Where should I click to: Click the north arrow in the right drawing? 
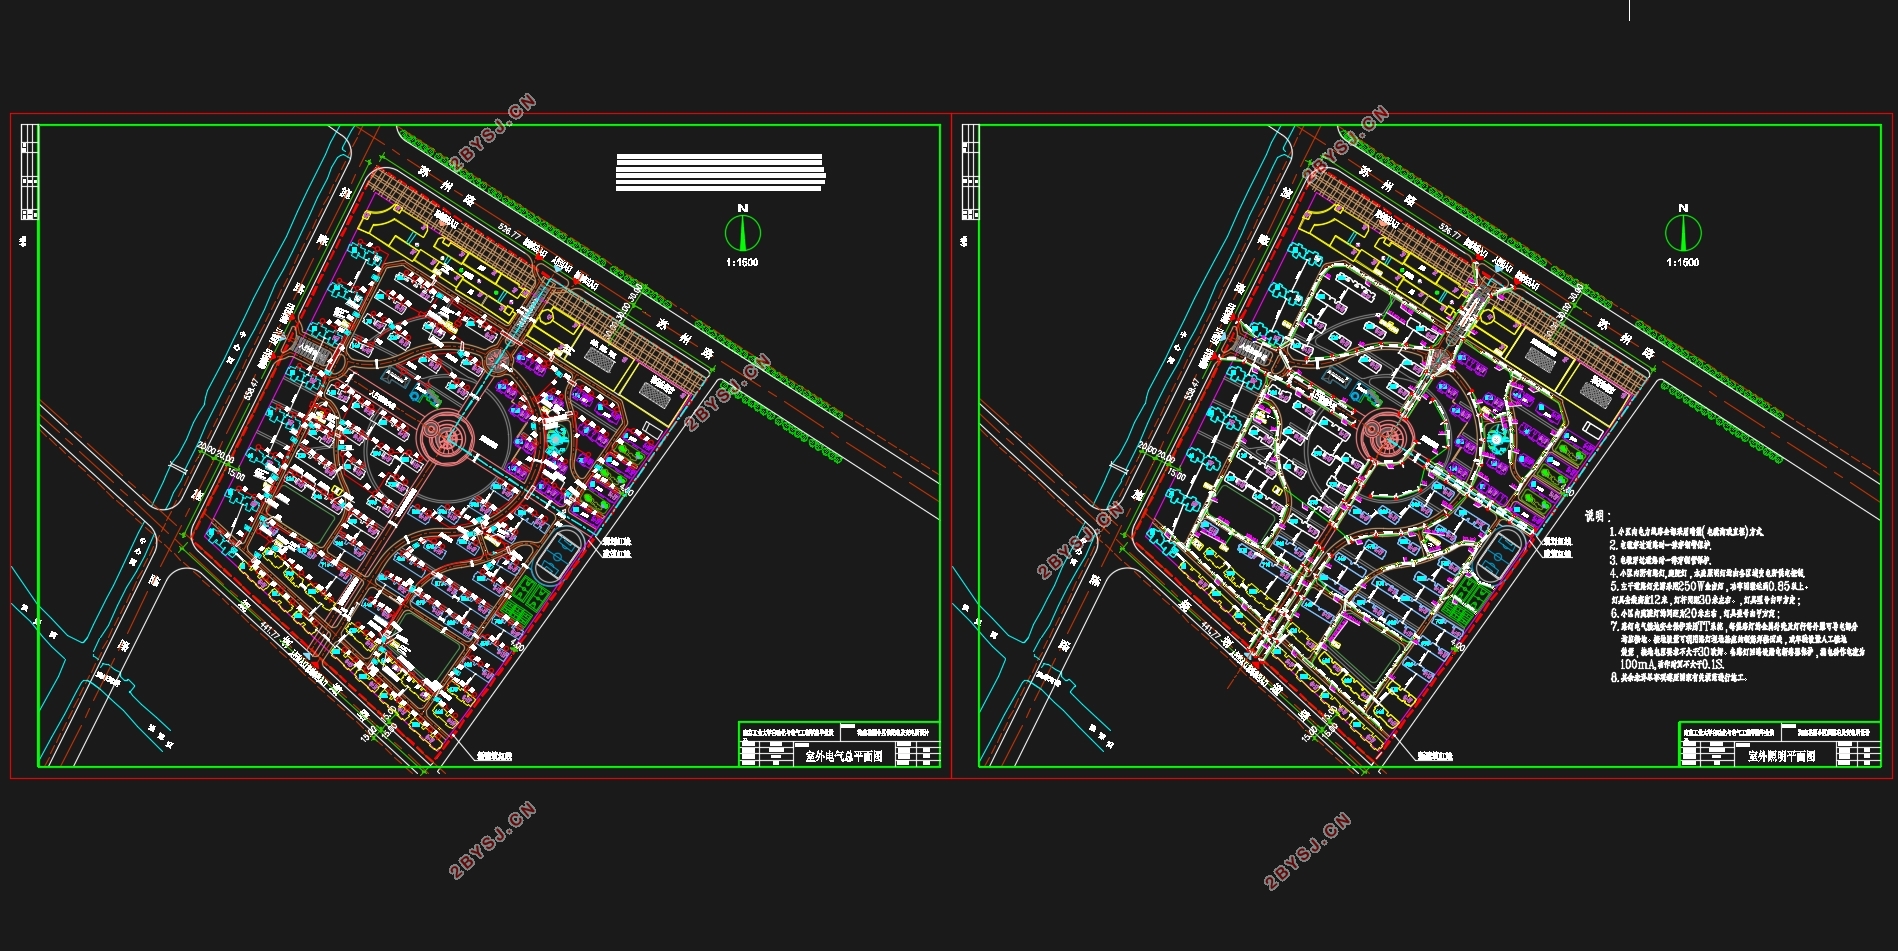(1682, 233)
